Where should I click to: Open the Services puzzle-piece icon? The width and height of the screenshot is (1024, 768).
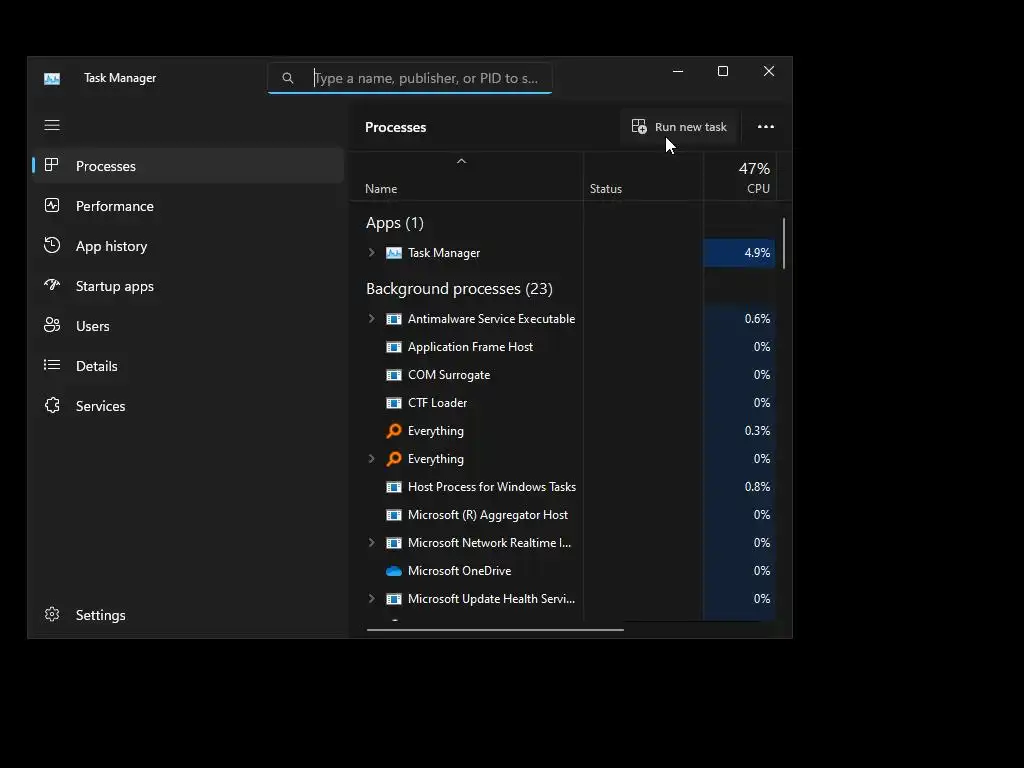pyautogui.click(x=52, y=406)
